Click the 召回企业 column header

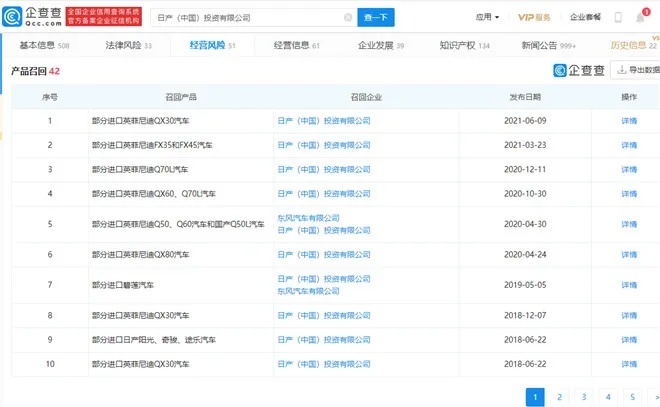pos(366,97)
